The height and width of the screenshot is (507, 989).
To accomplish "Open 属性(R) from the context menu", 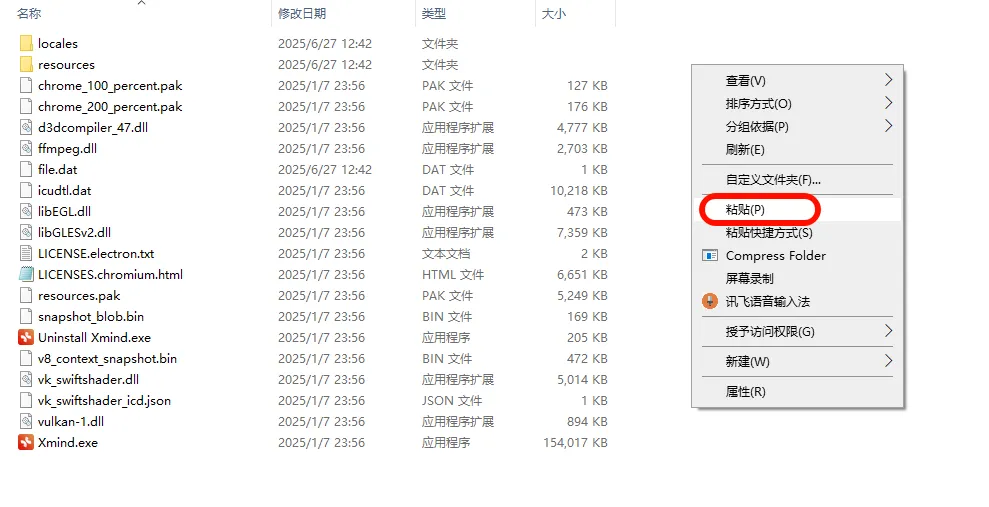I will click(798, 392).
